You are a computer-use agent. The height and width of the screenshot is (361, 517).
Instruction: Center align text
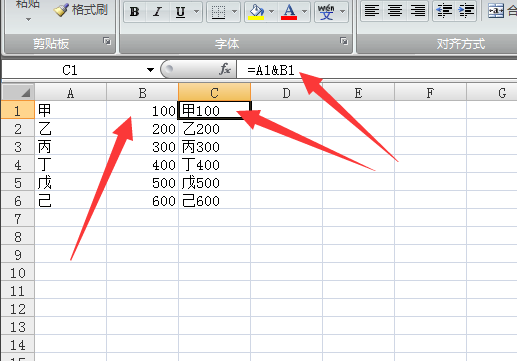pyautogui.click(x=395, y=11)
